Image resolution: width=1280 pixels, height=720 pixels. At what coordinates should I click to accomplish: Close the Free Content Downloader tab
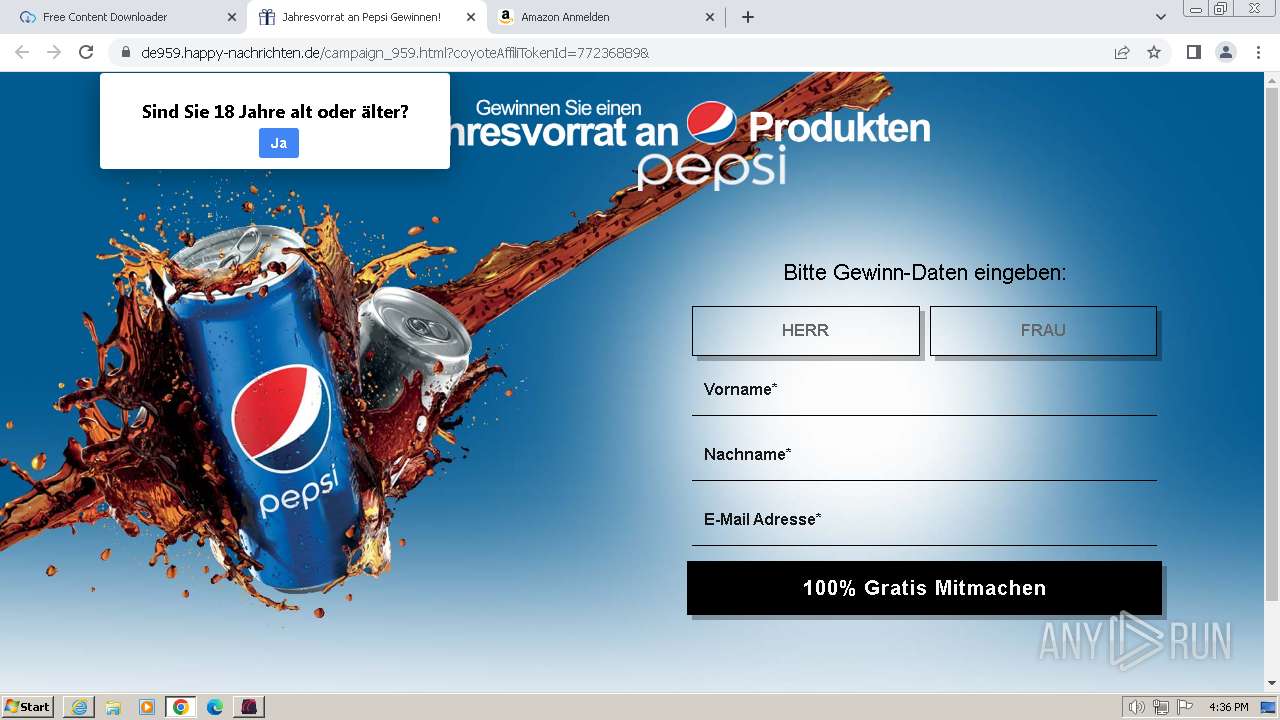coord(231,17)
